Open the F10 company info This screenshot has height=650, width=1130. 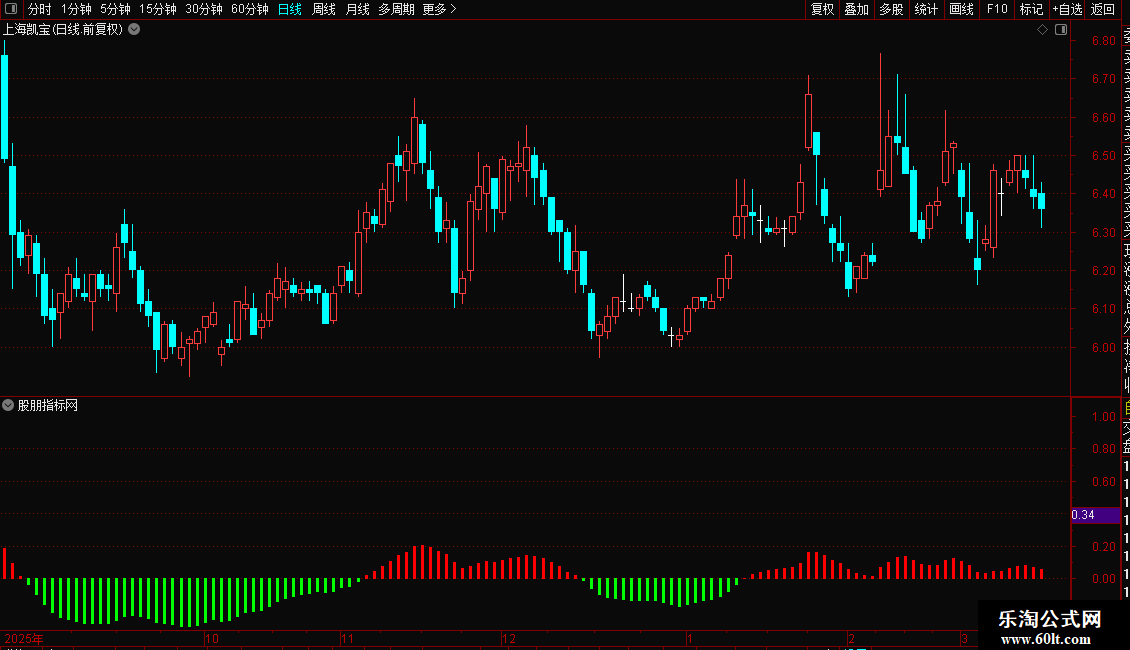[x=997, y=9]
